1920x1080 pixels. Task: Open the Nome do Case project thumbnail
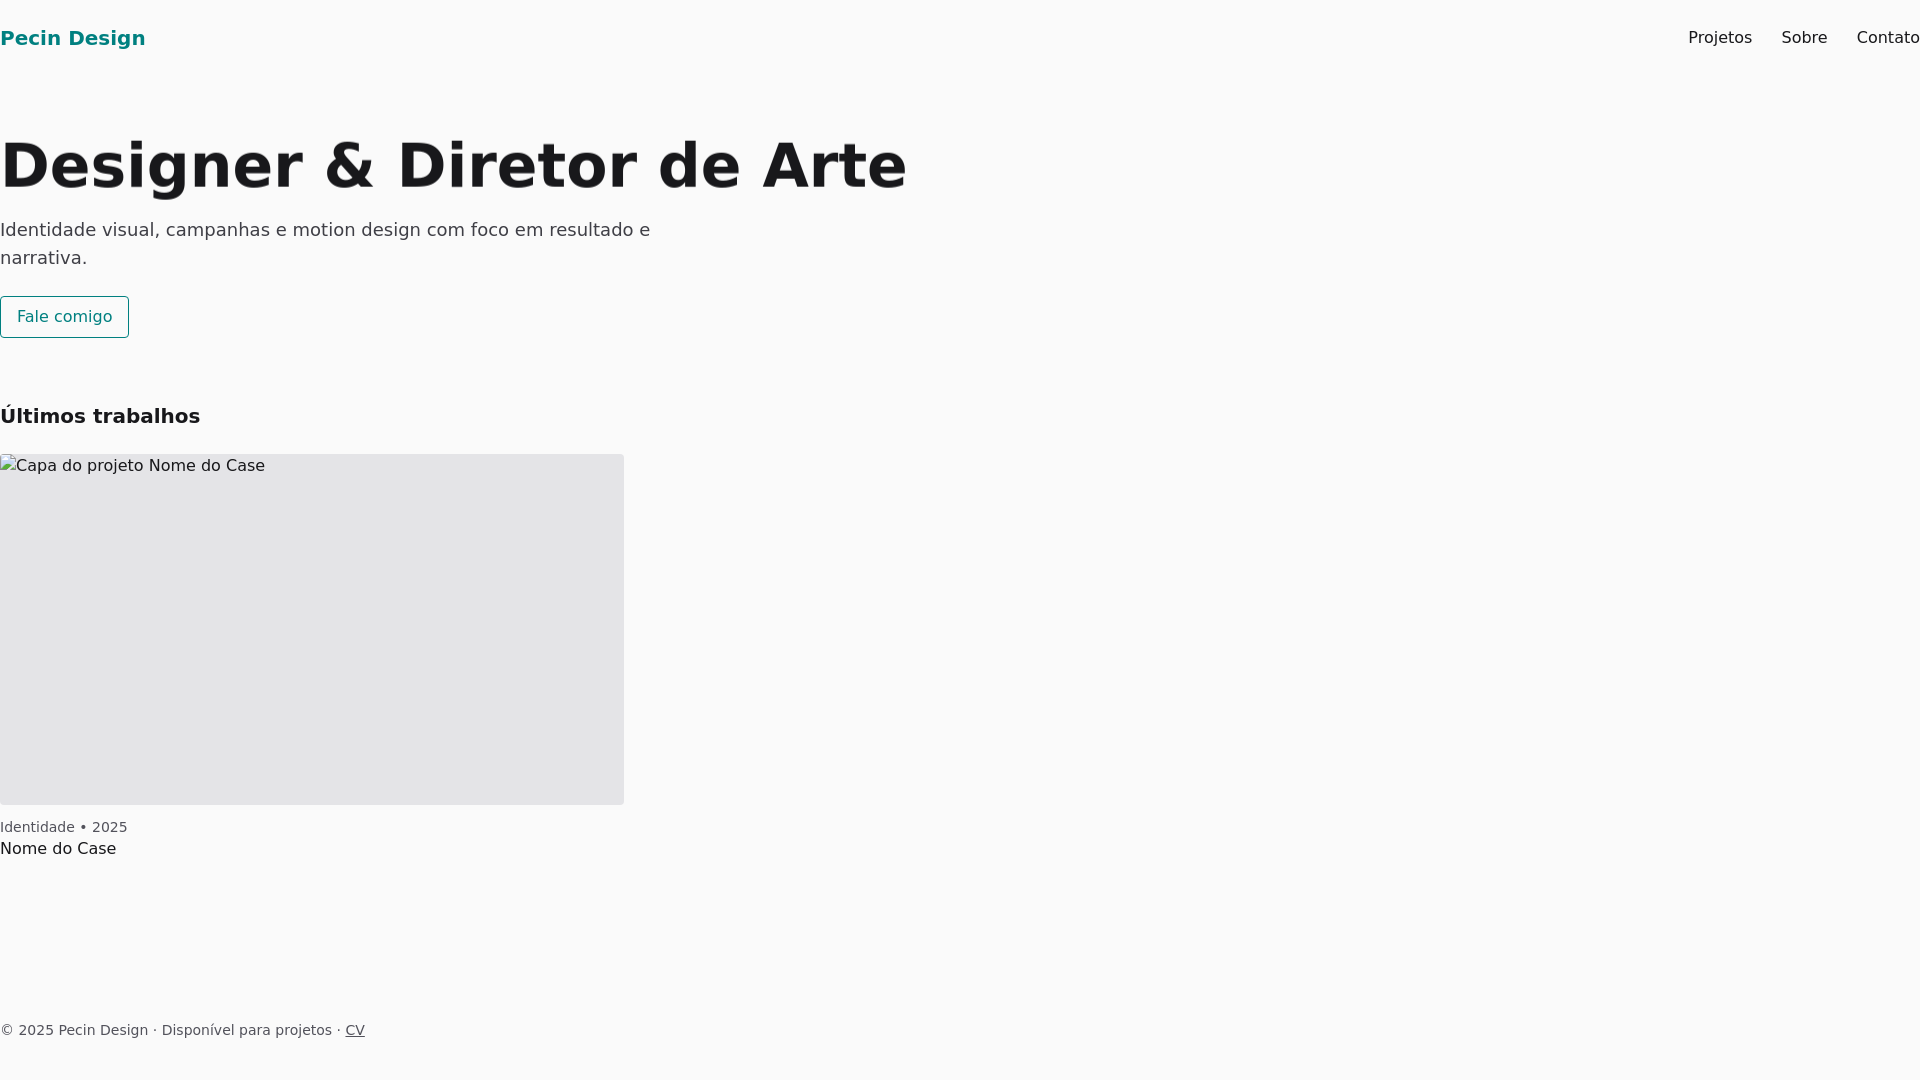(x=312, y=629)
